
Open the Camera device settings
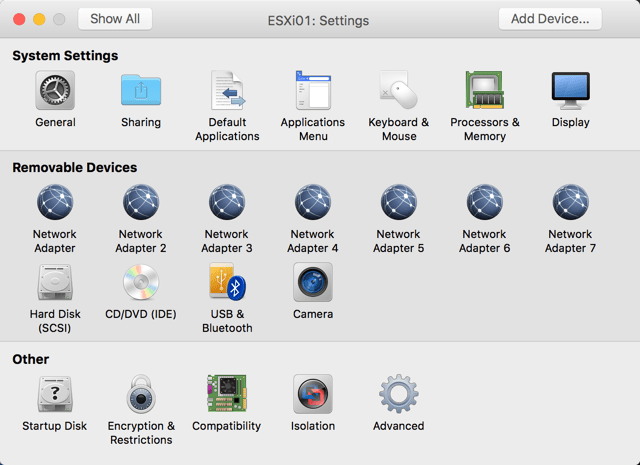[x=313, y=283]
